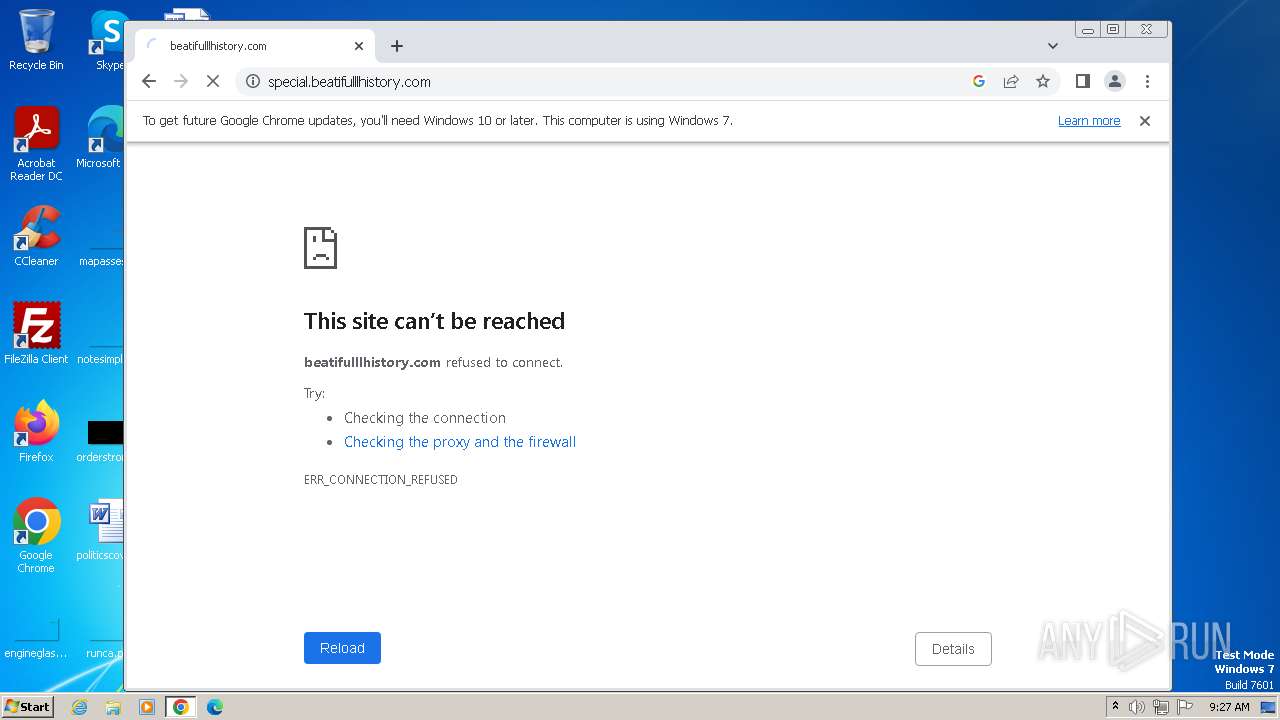Open the Windows Start menu
The height and width of the screenshot is (720, 1280).
click(x=27, y=706)
